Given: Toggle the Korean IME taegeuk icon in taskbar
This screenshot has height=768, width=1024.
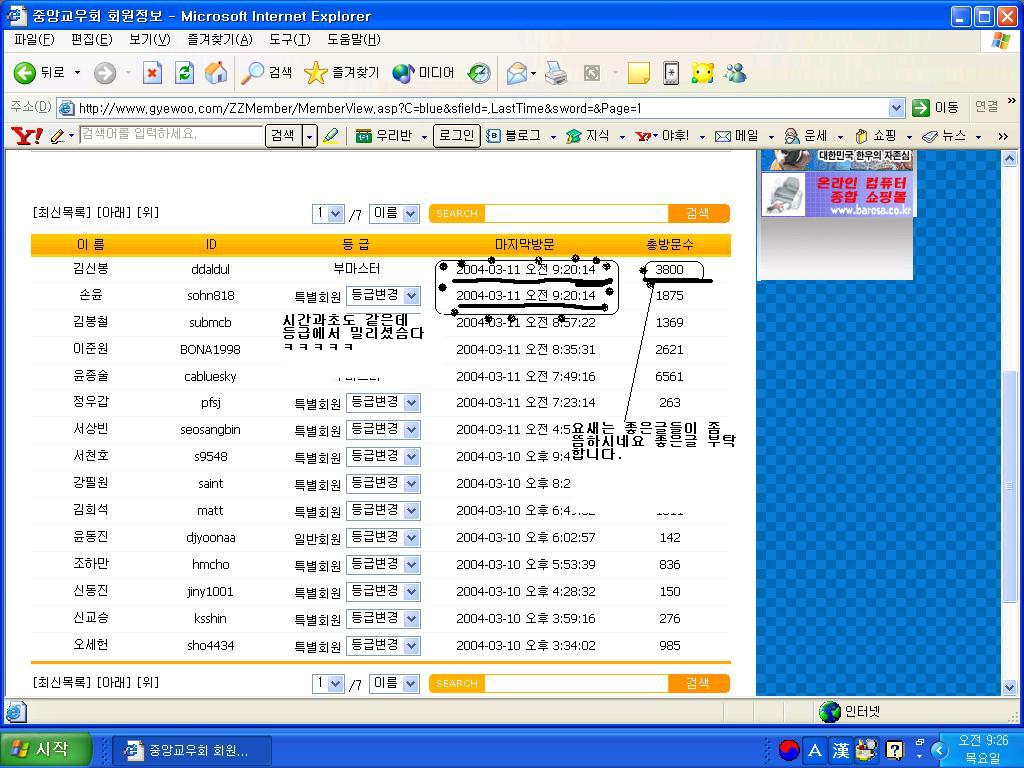Looking at the screenshot, I should click(789, 750).
